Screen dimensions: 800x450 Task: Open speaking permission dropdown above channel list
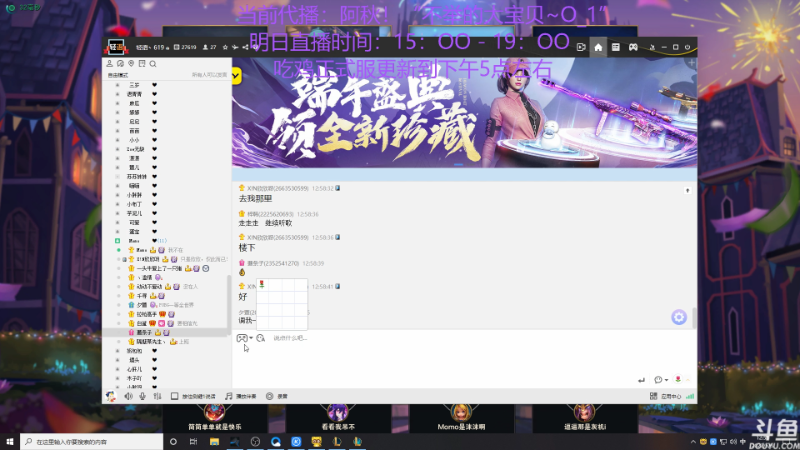tap(210, 75)
